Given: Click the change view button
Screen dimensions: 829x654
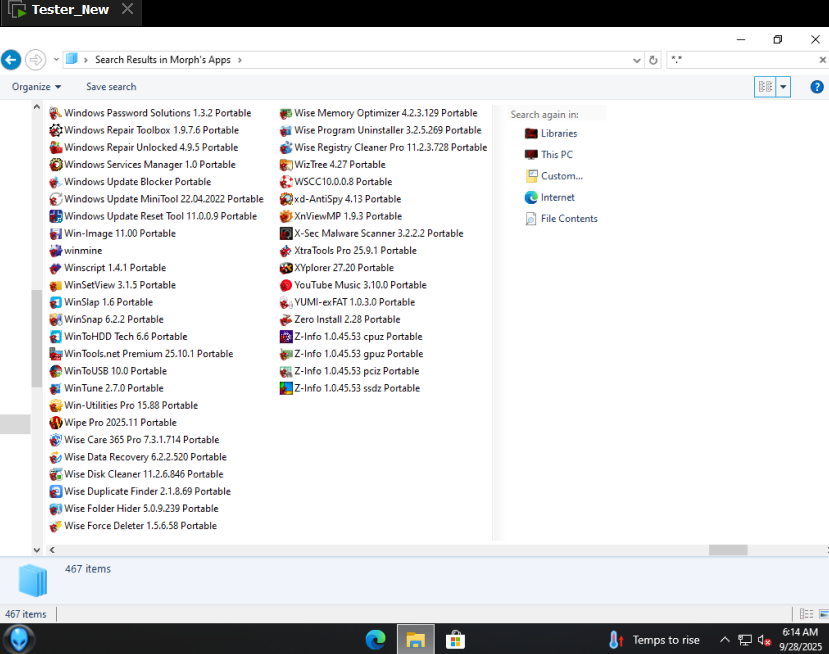Looking at the screenshot, I should [765, 87].
